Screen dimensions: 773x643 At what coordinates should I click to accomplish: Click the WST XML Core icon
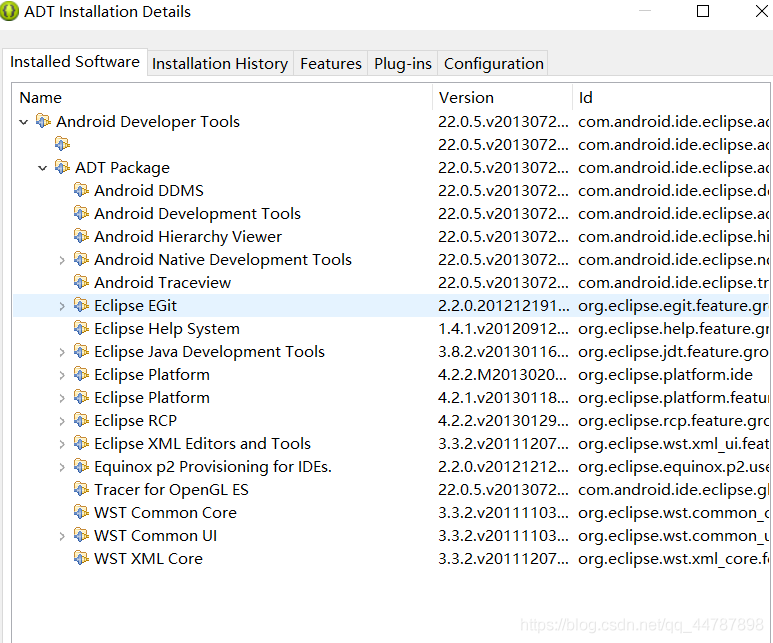pyautogui.click(x=81, y=558)
